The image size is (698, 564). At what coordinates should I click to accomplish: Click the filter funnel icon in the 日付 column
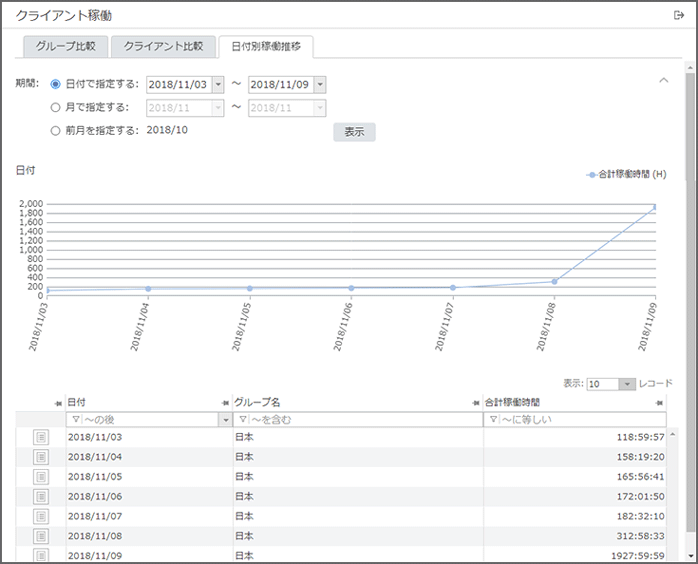73,420
